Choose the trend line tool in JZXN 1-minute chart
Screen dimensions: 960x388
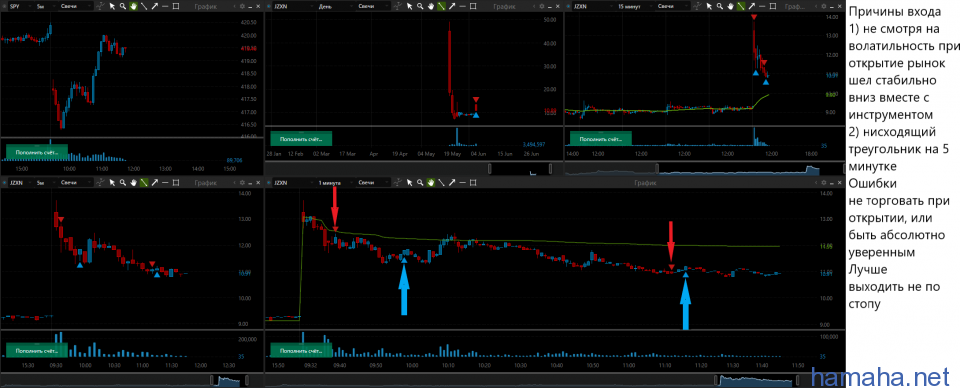pos(441,182)
